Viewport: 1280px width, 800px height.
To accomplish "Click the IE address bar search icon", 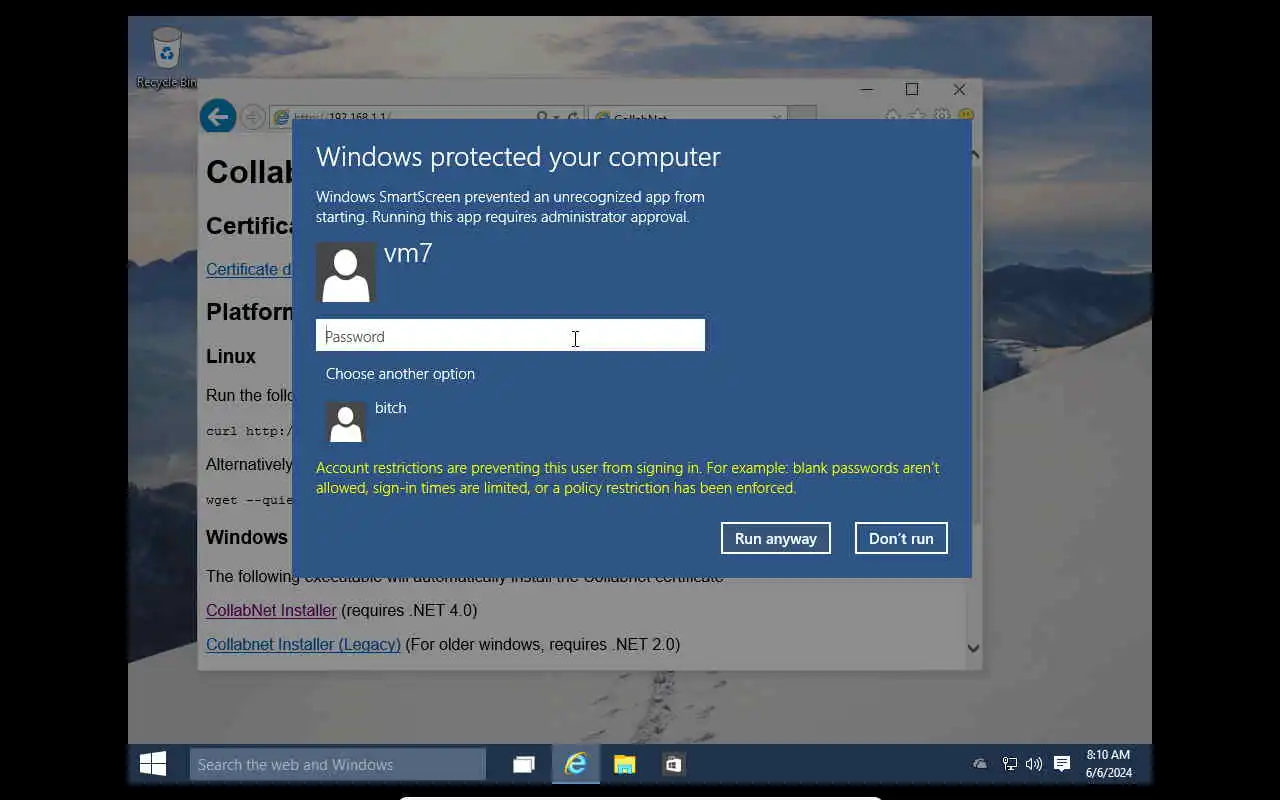I will pyautogui.click(x=542, y=117).
